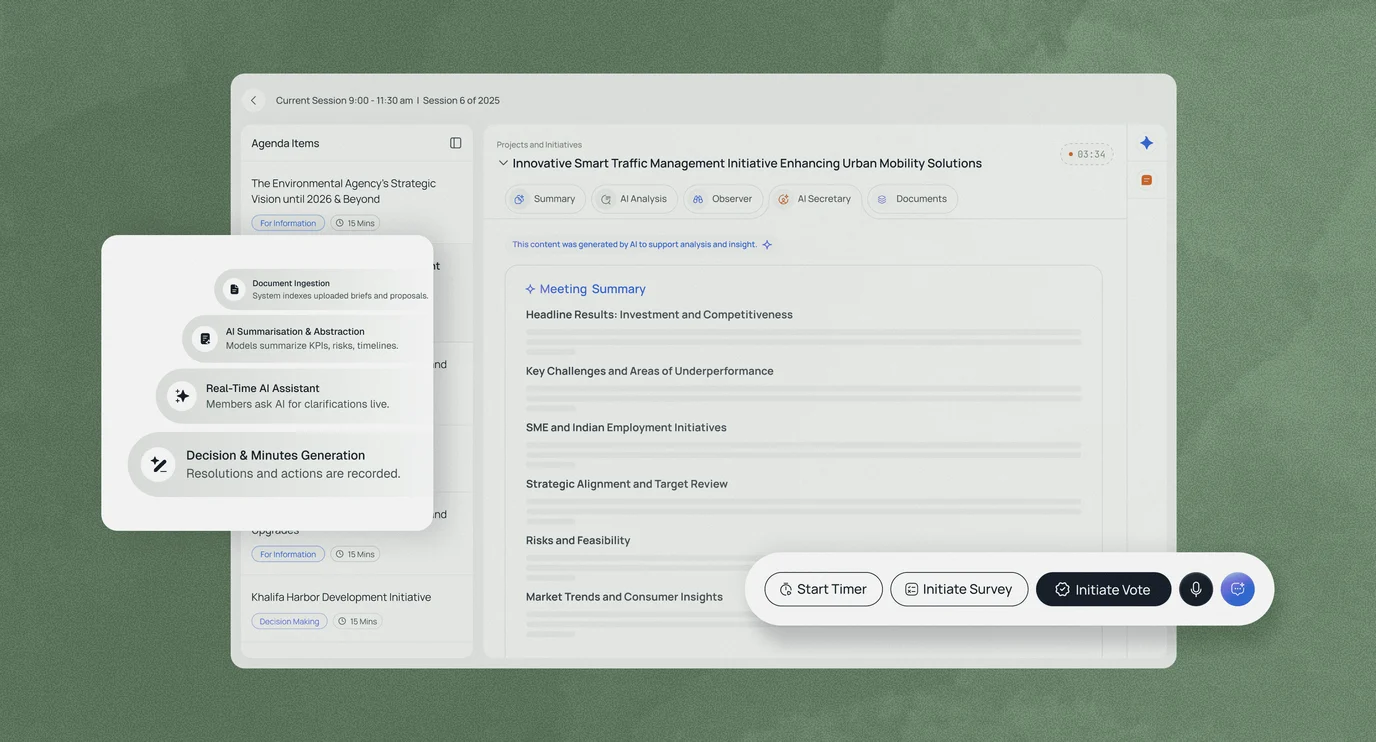Select the Strategic Alignment and Target Review heading
1376x742 pixels.
pos(627,484)
